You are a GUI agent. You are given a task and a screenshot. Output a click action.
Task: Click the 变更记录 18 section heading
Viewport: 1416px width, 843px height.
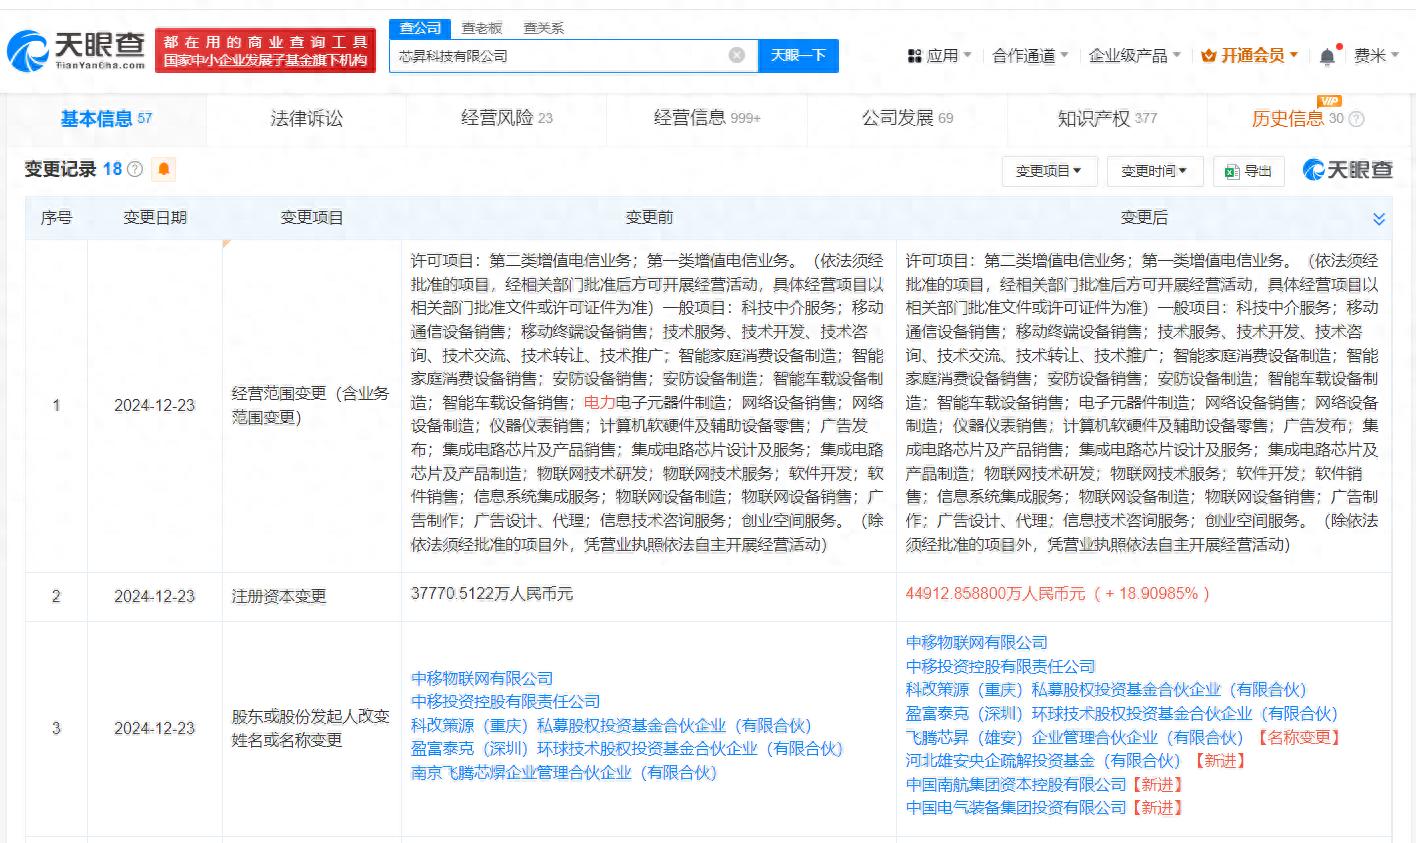(x=73, y=169)
